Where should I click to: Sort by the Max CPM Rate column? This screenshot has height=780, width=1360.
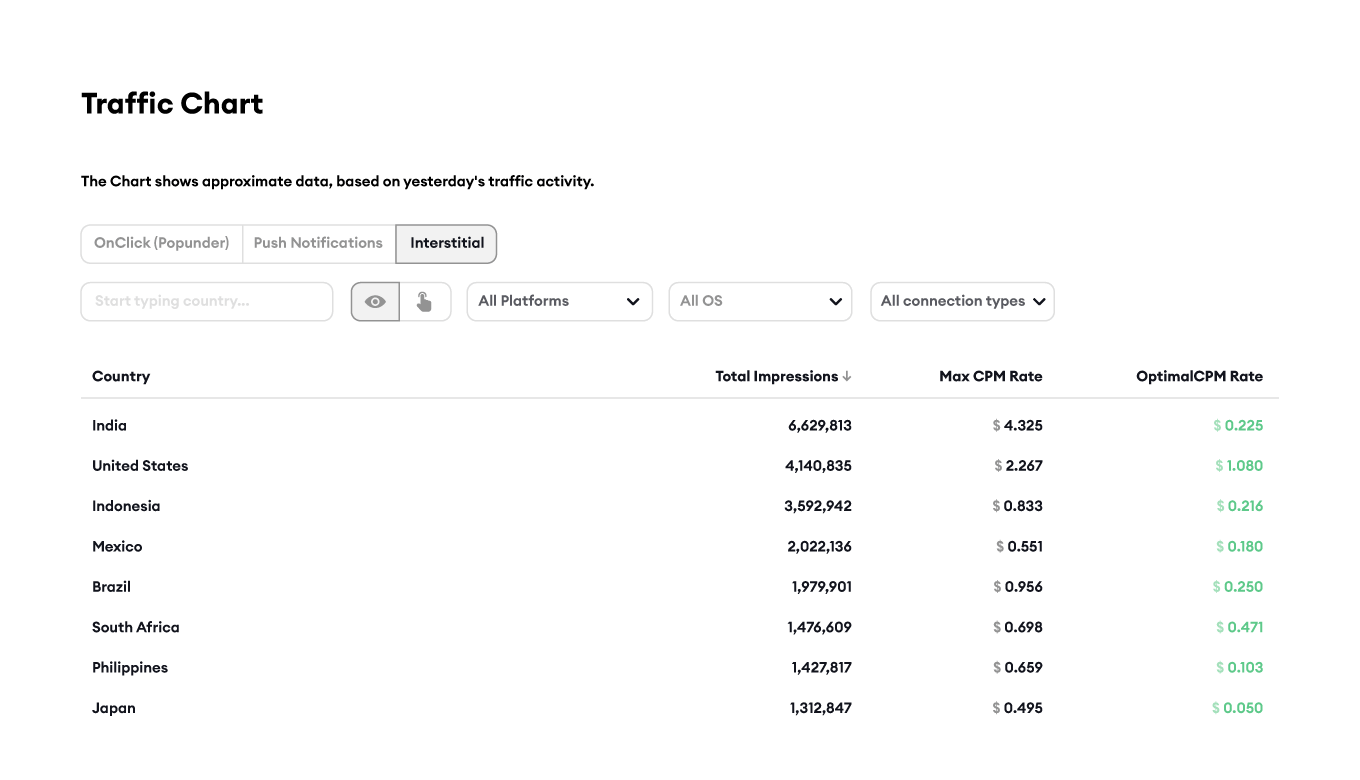pyautogui.click(x=990, y=377)
